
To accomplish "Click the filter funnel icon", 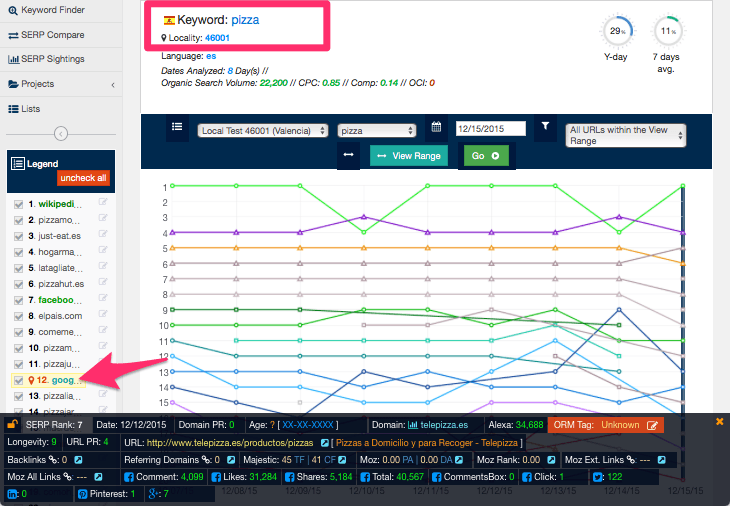I will tap(545, 127).
